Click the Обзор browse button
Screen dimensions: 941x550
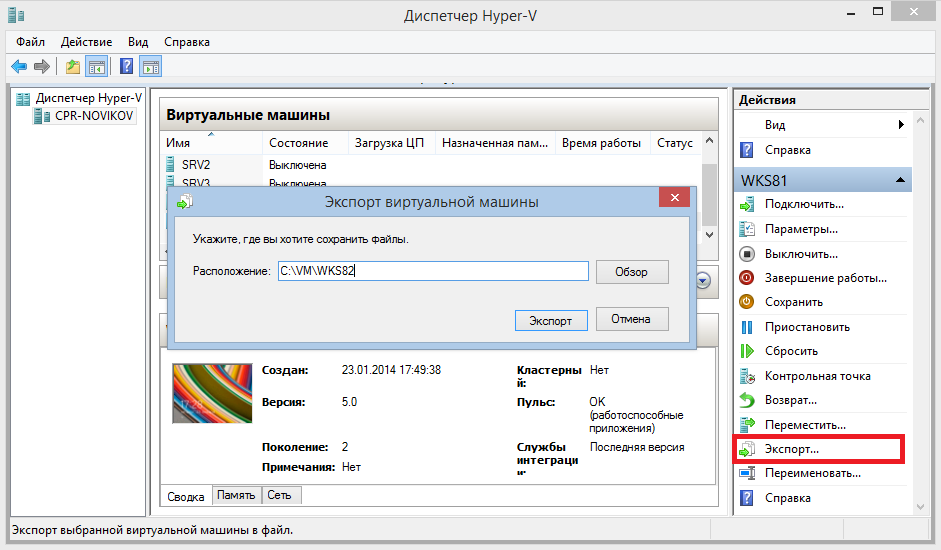click(632, 272)
